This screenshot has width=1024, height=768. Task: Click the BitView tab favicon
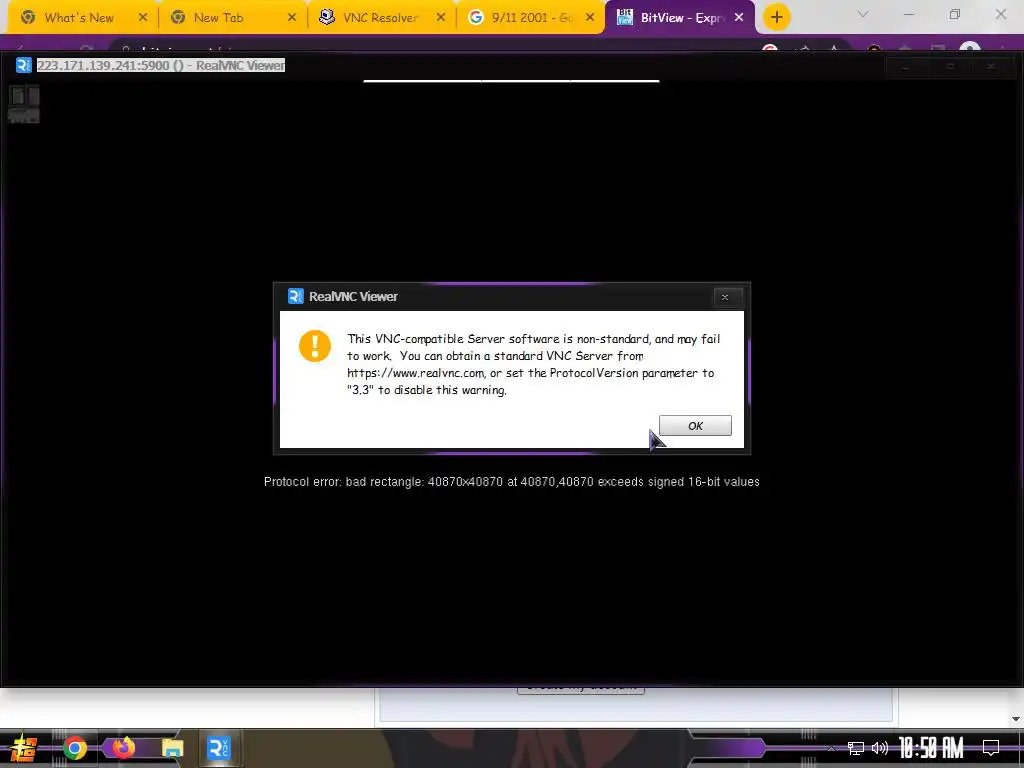click(x=625, y=17)
